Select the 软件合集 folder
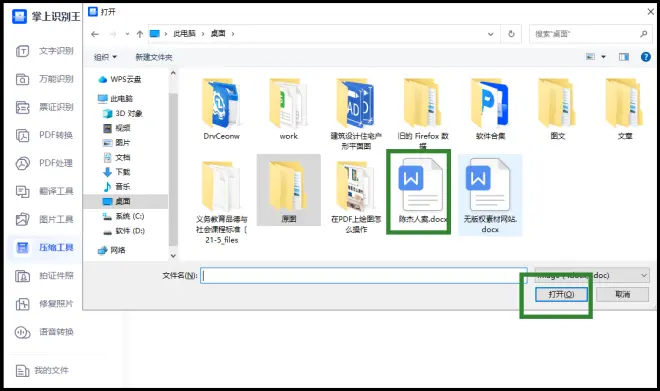 [490, 109]
